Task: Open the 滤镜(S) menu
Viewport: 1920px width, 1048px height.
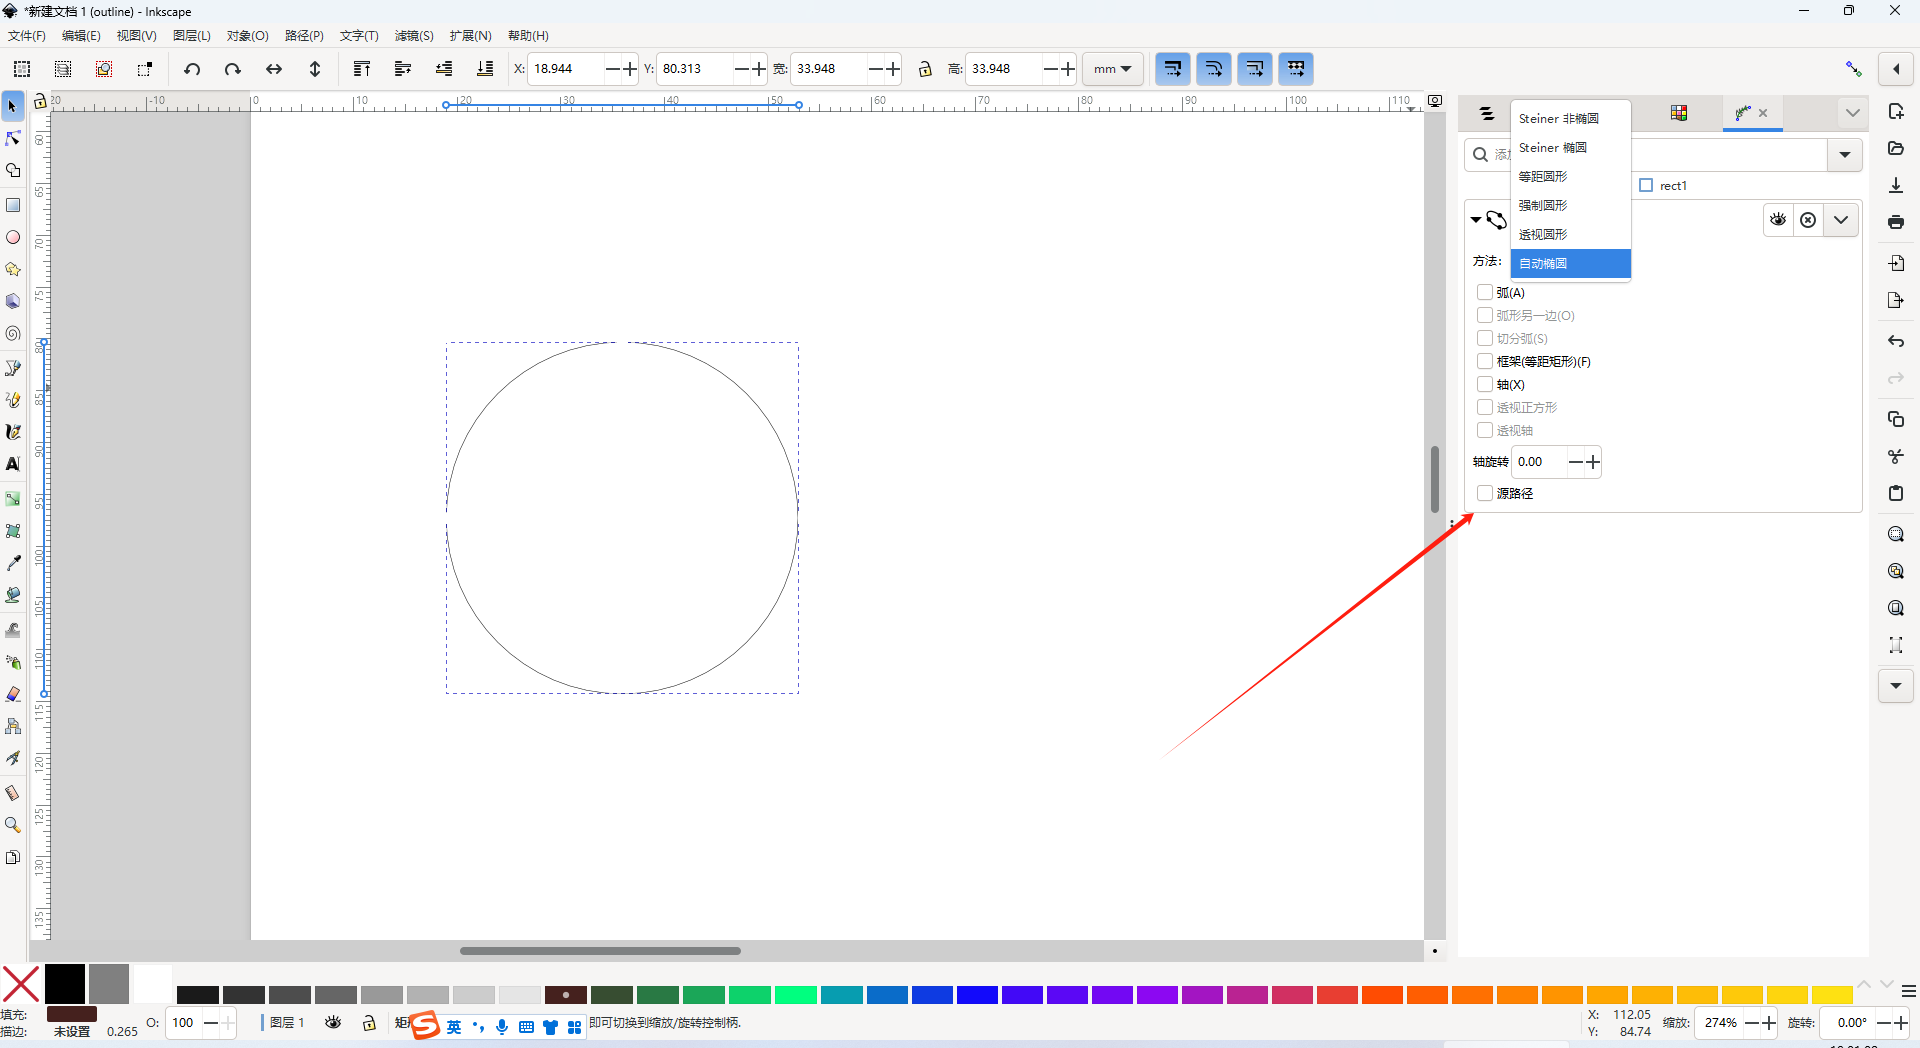Action: tap(414, 36)
